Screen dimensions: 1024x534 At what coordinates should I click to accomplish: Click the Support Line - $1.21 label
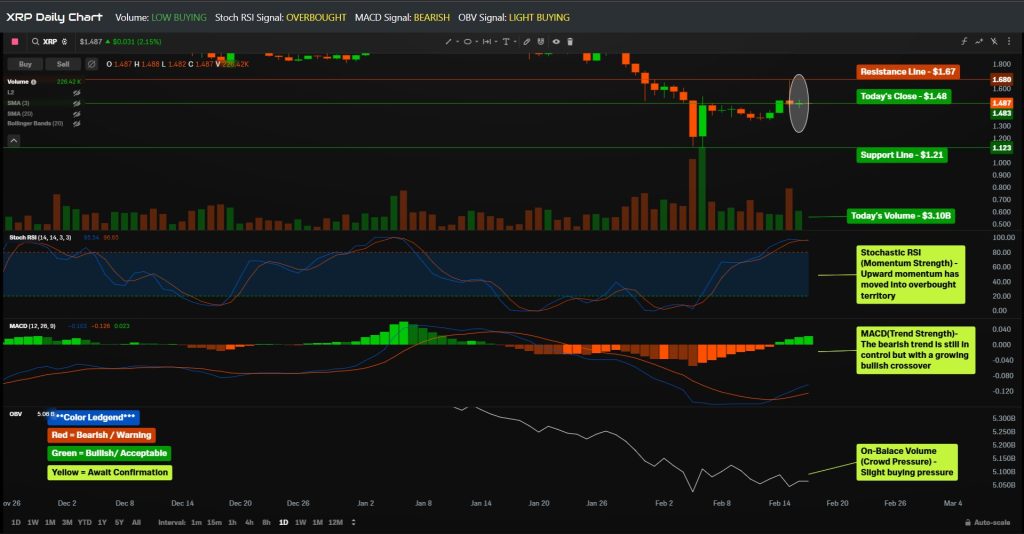click(901, 155)
